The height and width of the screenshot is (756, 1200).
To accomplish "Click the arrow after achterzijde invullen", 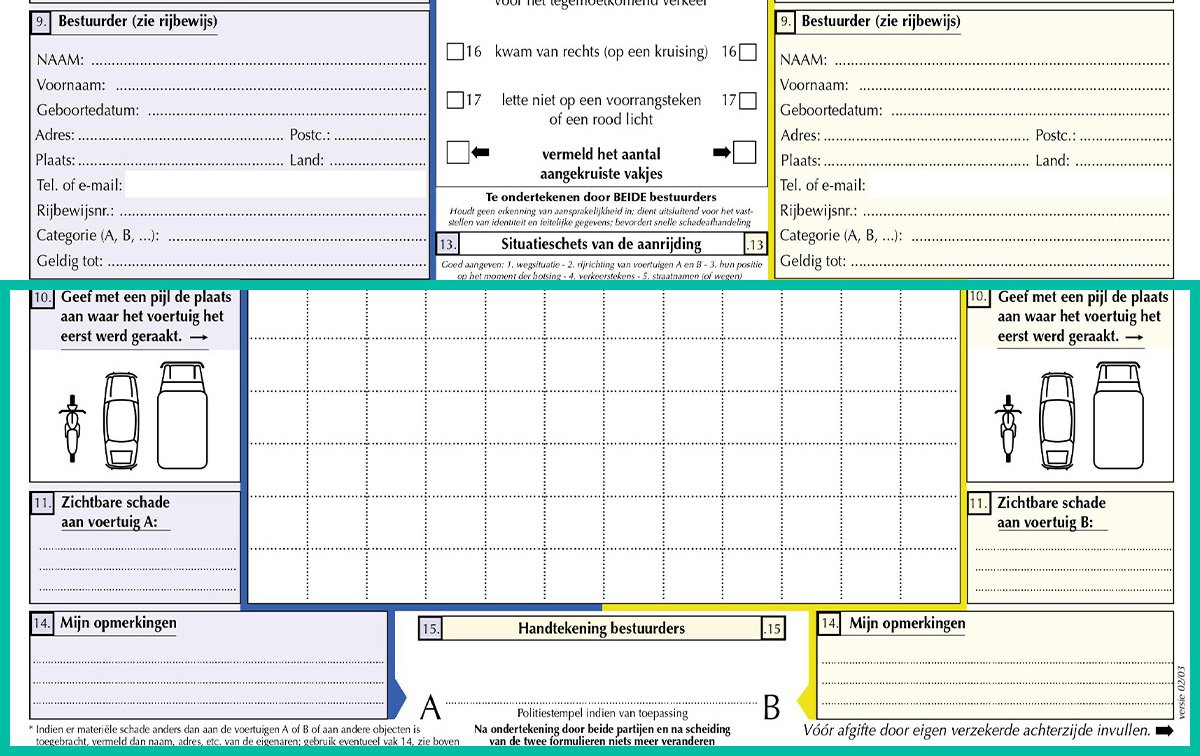I will click(x=1164, y=732).
